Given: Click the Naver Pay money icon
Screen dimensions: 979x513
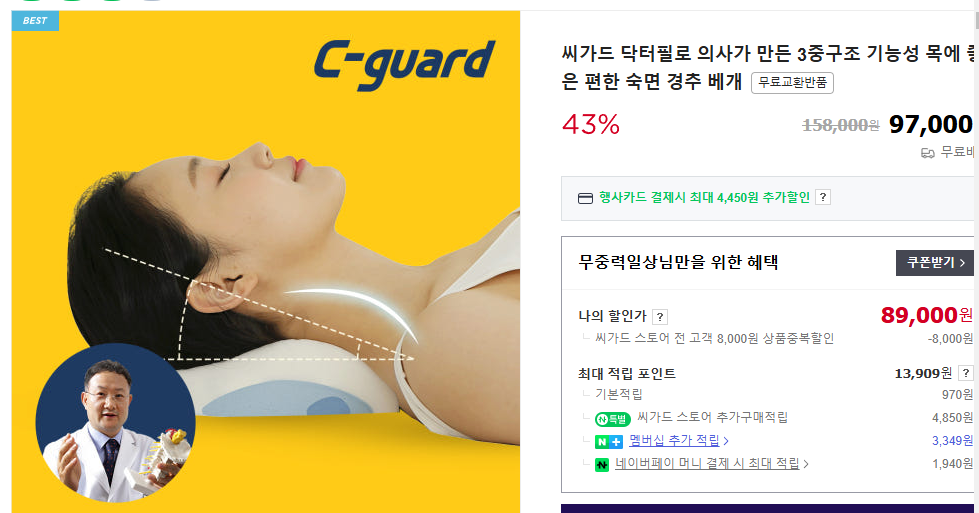Looking at the screenshot, I should (x=602, y=464).
